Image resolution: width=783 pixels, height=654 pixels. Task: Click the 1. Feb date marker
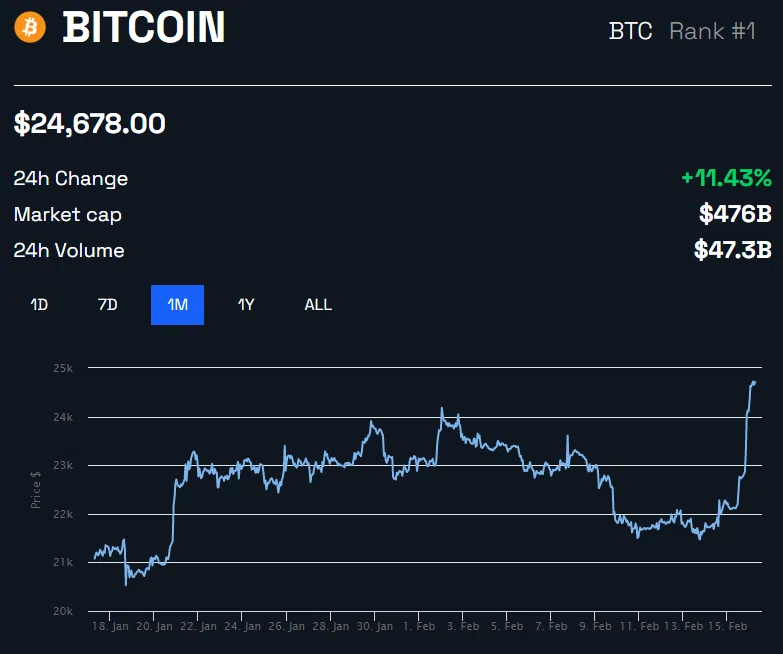click(419, 626)
